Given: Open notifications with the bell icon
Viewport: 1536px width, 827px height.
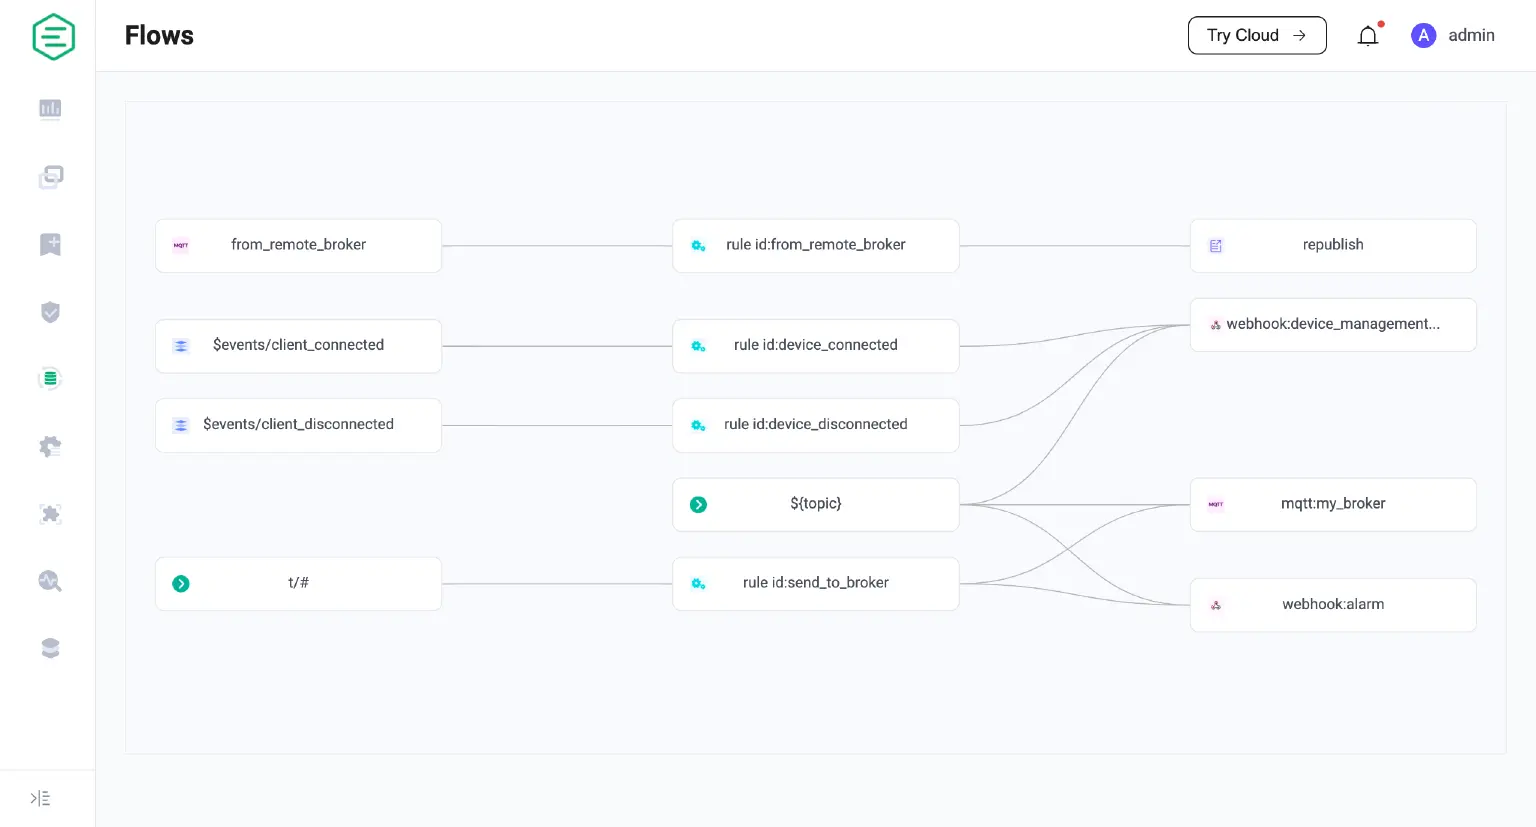Looking at the screenshot, I should (x=1368, y=35).
